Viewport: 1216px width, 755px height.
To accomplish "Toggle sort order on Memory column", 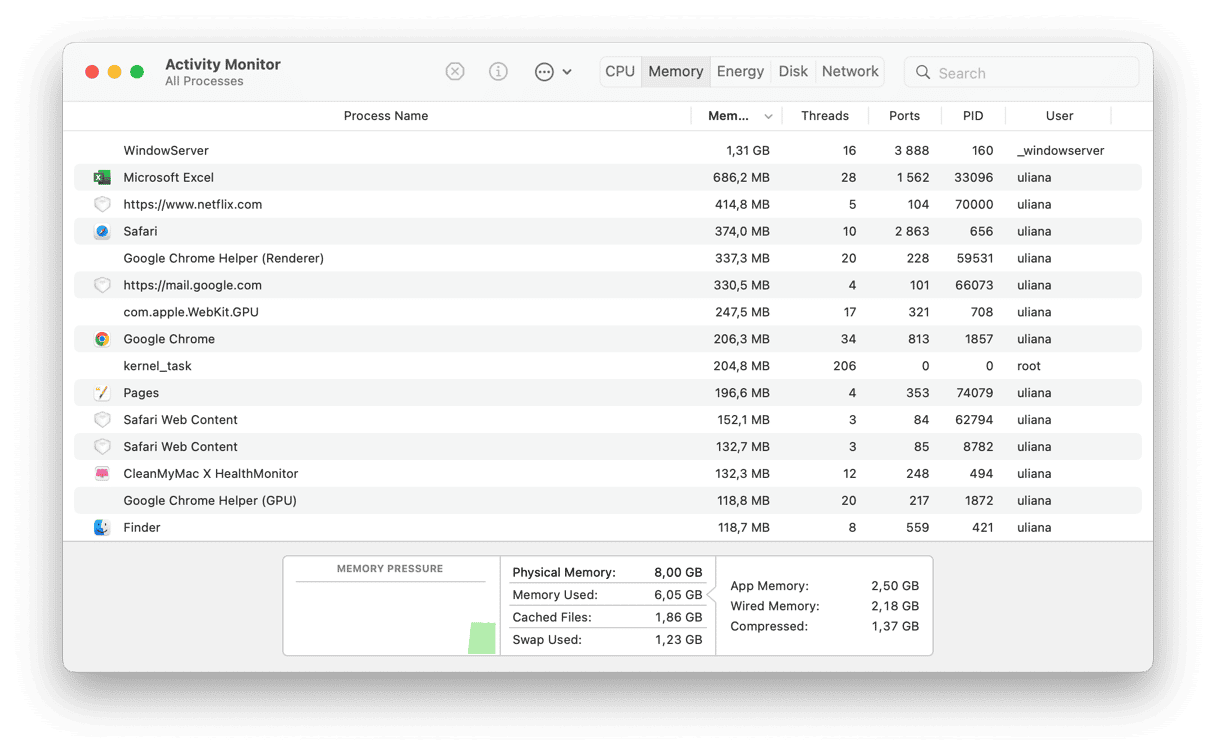I will (739, 116).
